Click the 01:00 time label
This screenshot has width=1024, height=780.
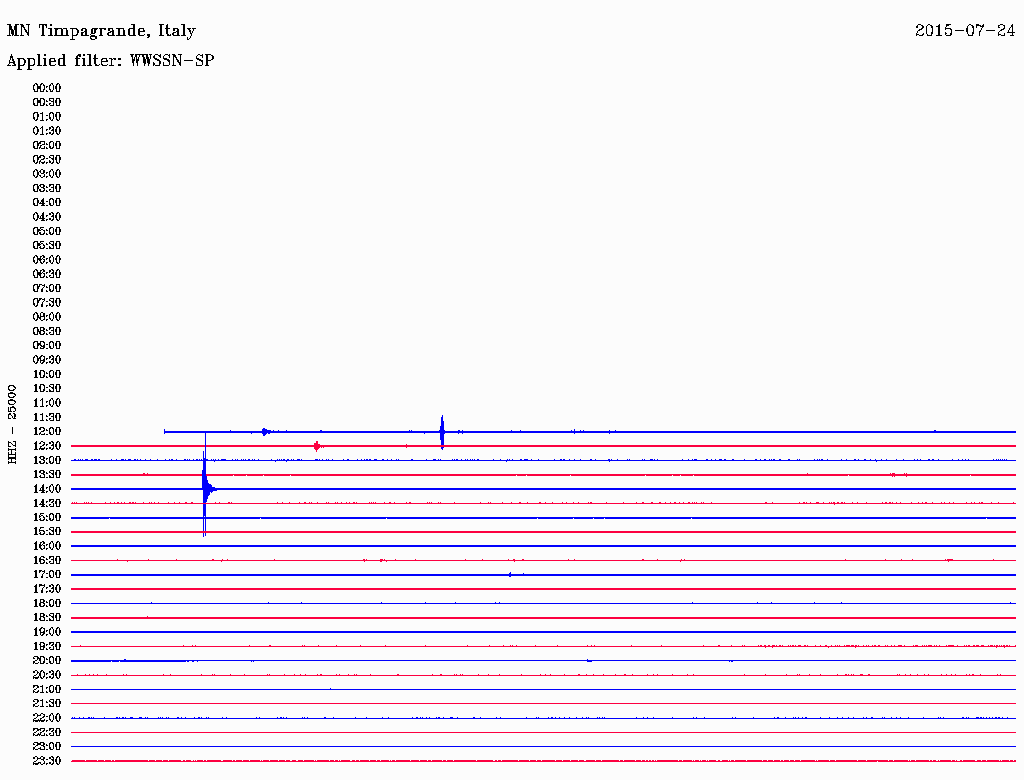[46, 116]
